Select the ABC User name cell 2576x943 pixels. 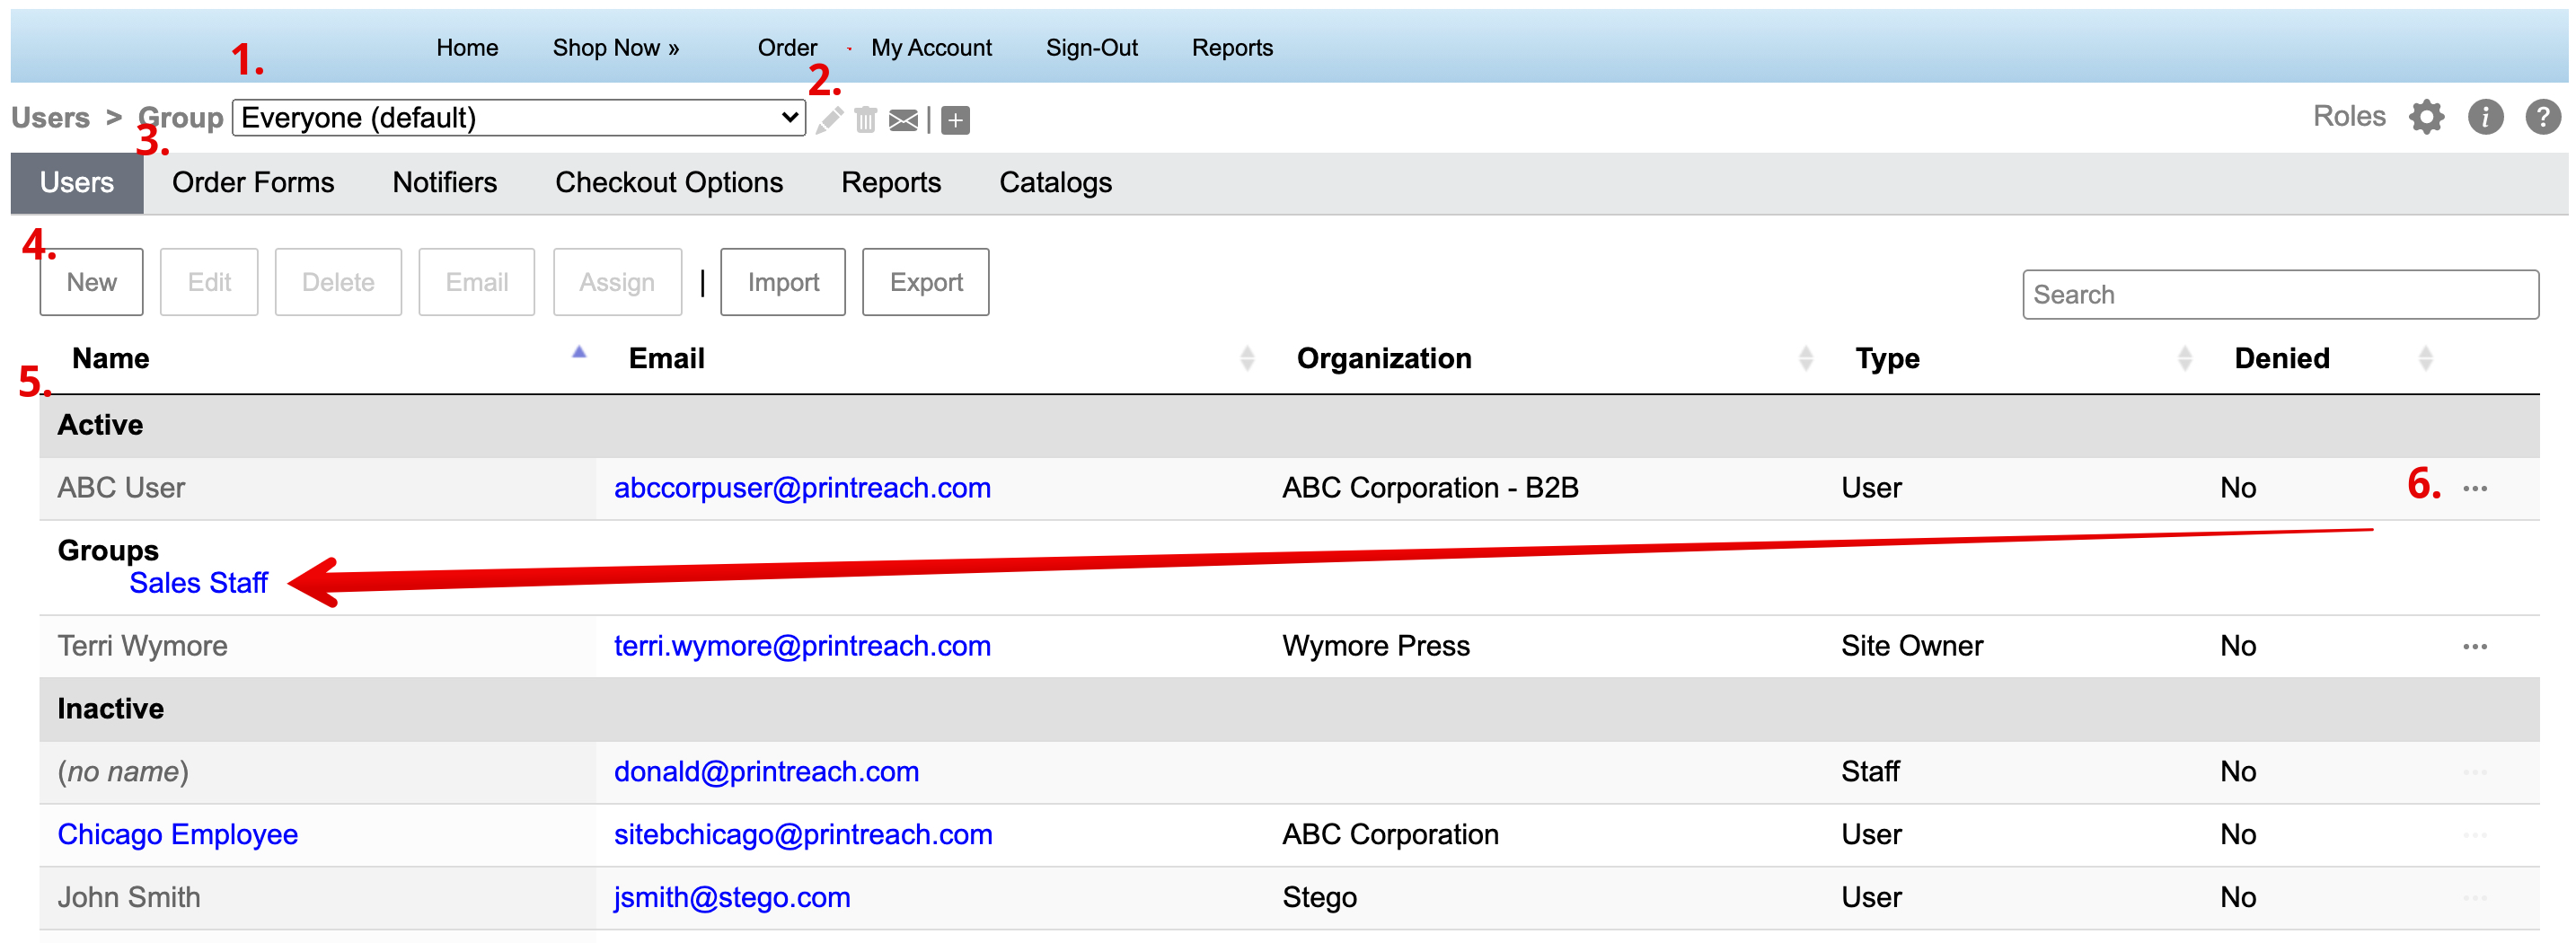tap(318, 489)
